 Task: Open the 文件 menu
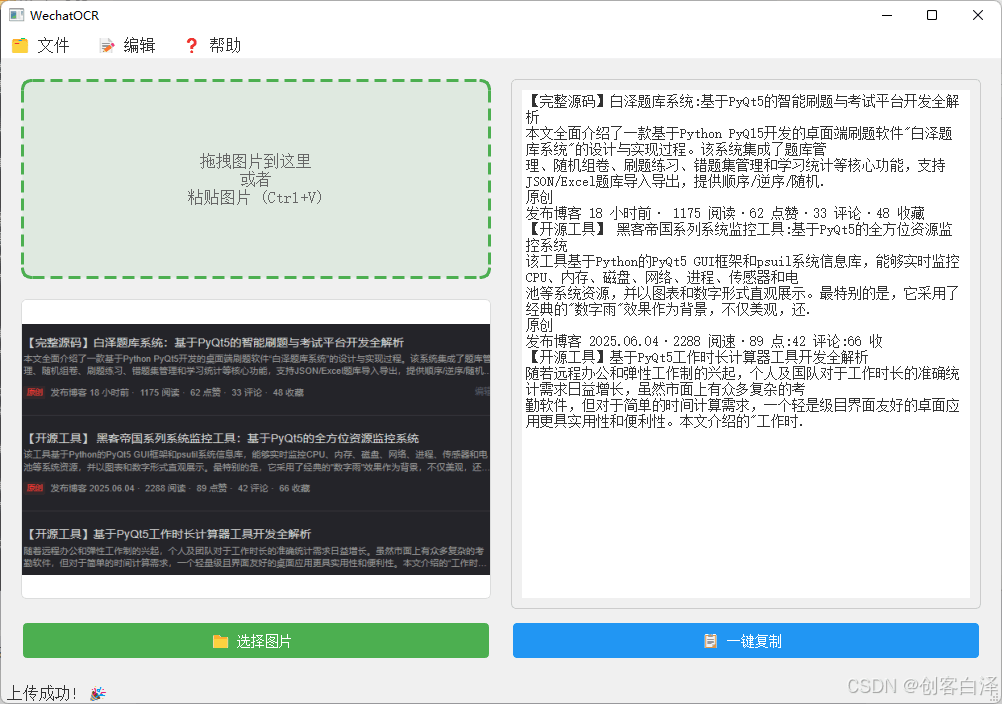click(x=41, y=45)
